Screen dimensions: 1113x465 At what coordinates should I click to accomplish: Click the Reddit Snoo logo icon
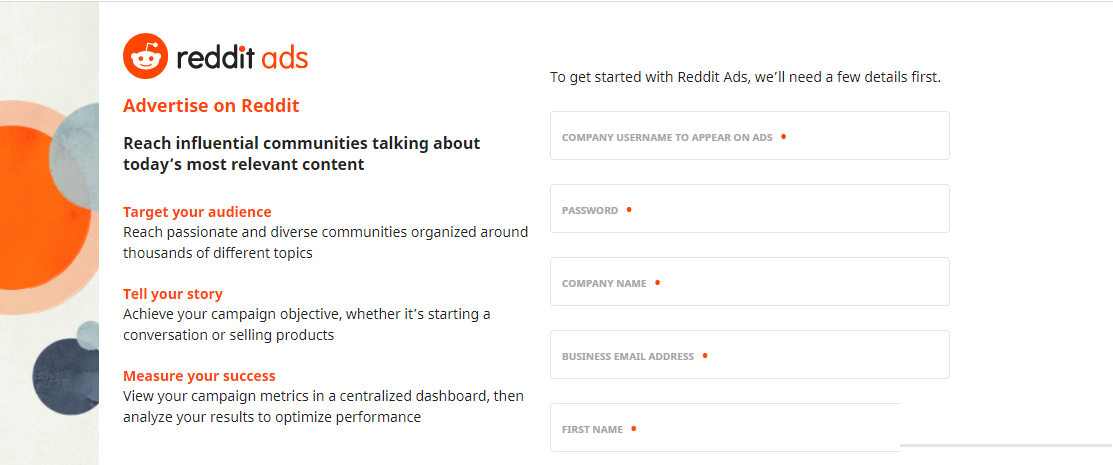pyautogui.click(x=146, y=56)
